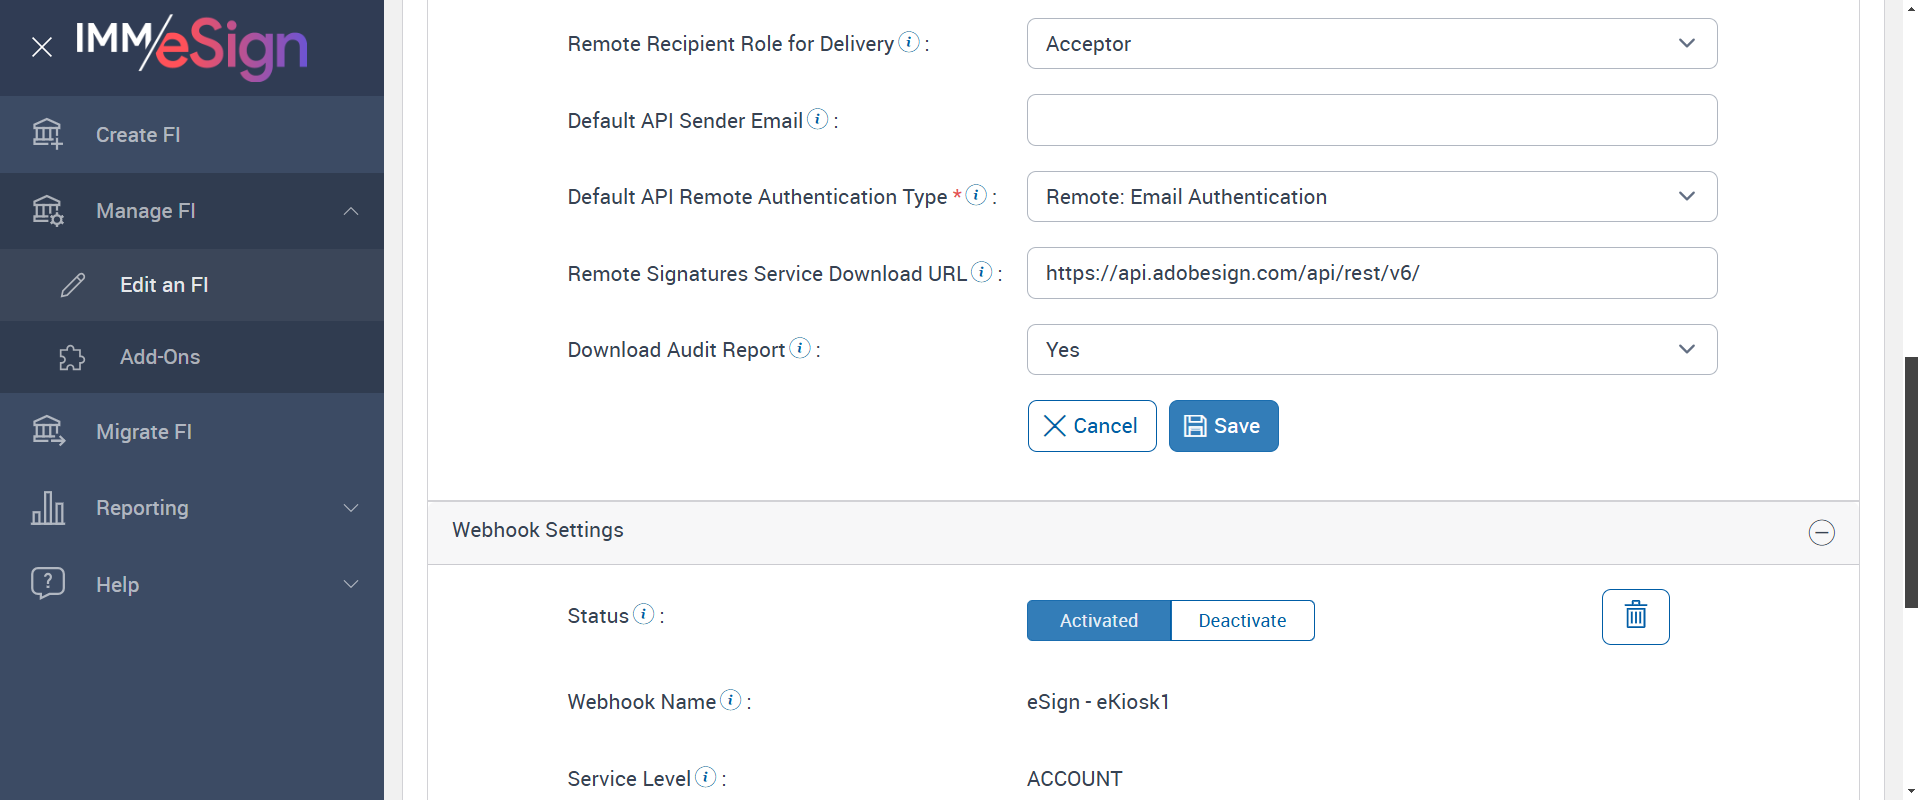Click info icon next to Webhook Name
Viewport: 1920px width, 800px height.
pos(731,700)
